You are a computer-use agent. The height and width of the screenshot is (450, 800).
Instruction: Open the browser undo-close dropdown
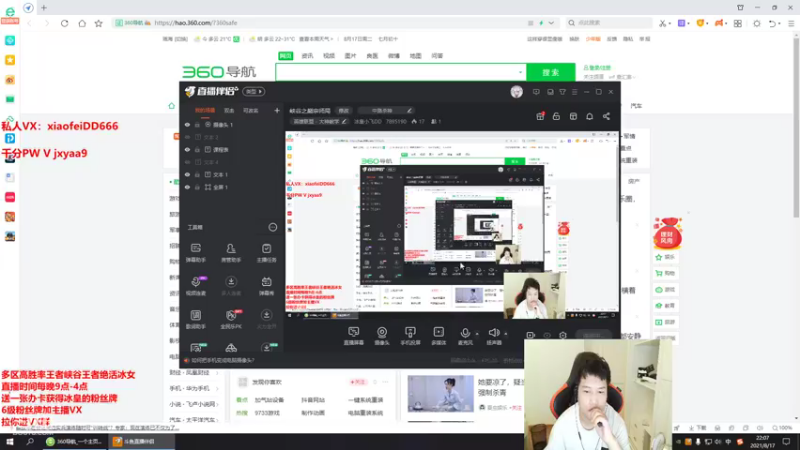click(780, 23)
